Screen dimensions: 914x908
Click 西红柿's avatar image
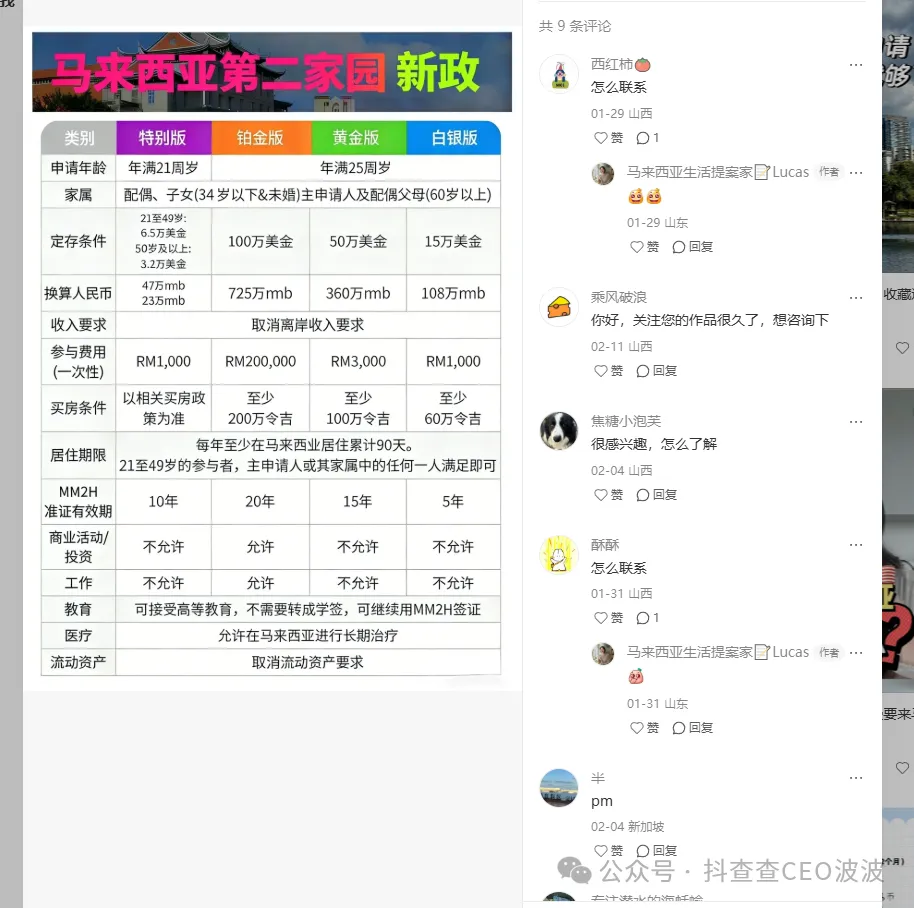pyautogui.click(x=559, y=74)
